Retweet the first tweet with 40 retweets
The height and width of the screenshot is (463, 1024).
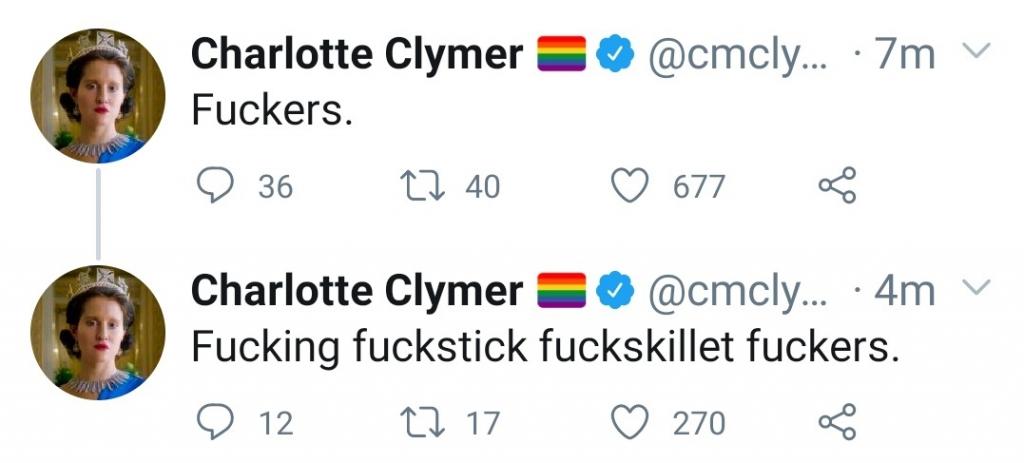pos(421,186)
